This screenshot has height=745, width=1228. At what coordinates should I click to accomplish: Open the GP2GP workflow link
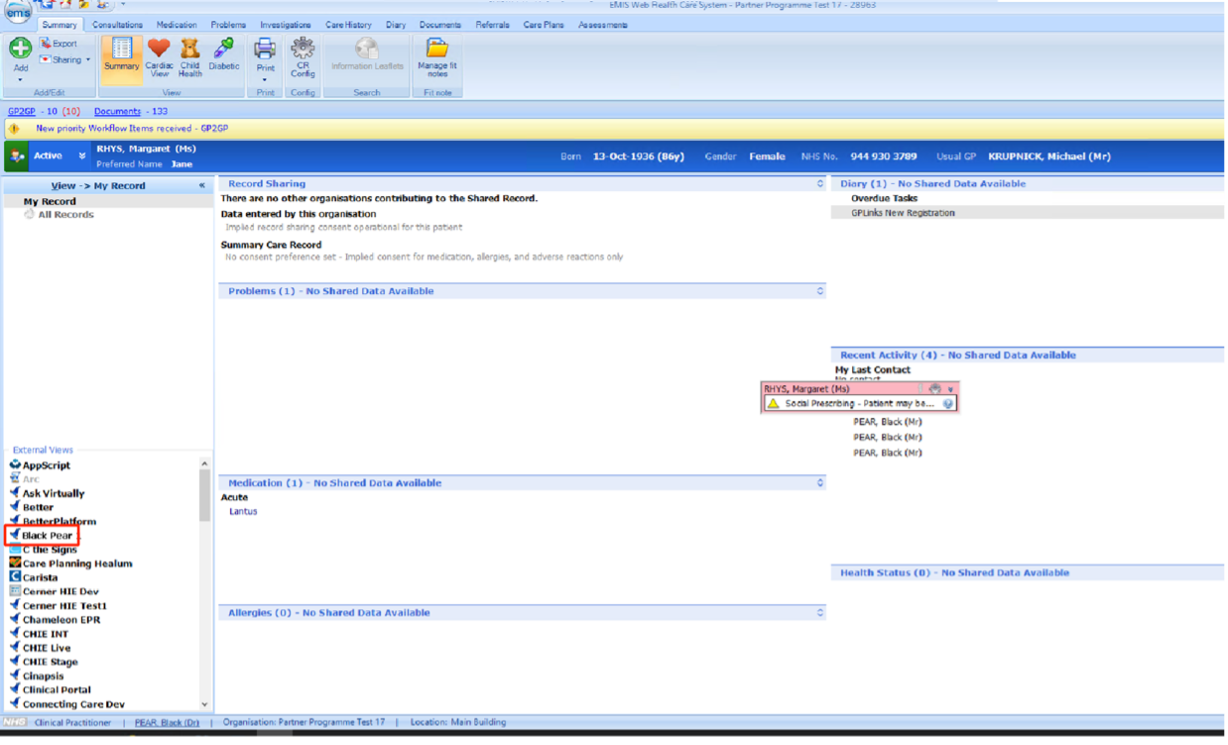[x=22, y=112]
